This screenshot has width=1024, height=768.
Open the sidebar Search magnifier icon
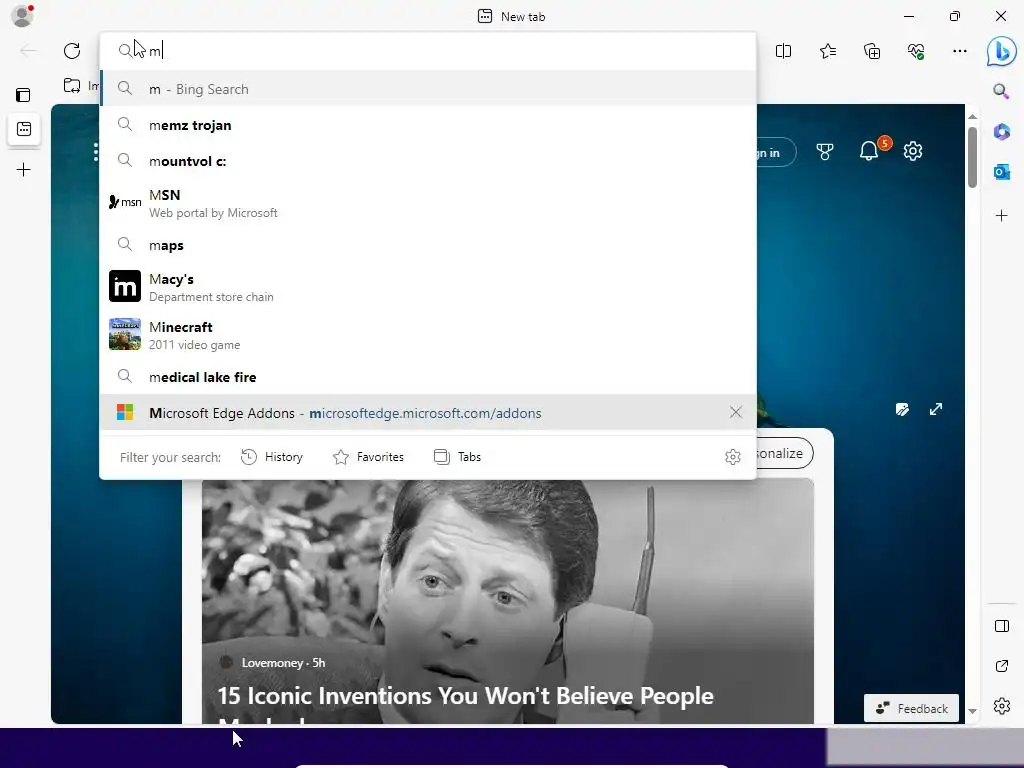click(1000, 91)
